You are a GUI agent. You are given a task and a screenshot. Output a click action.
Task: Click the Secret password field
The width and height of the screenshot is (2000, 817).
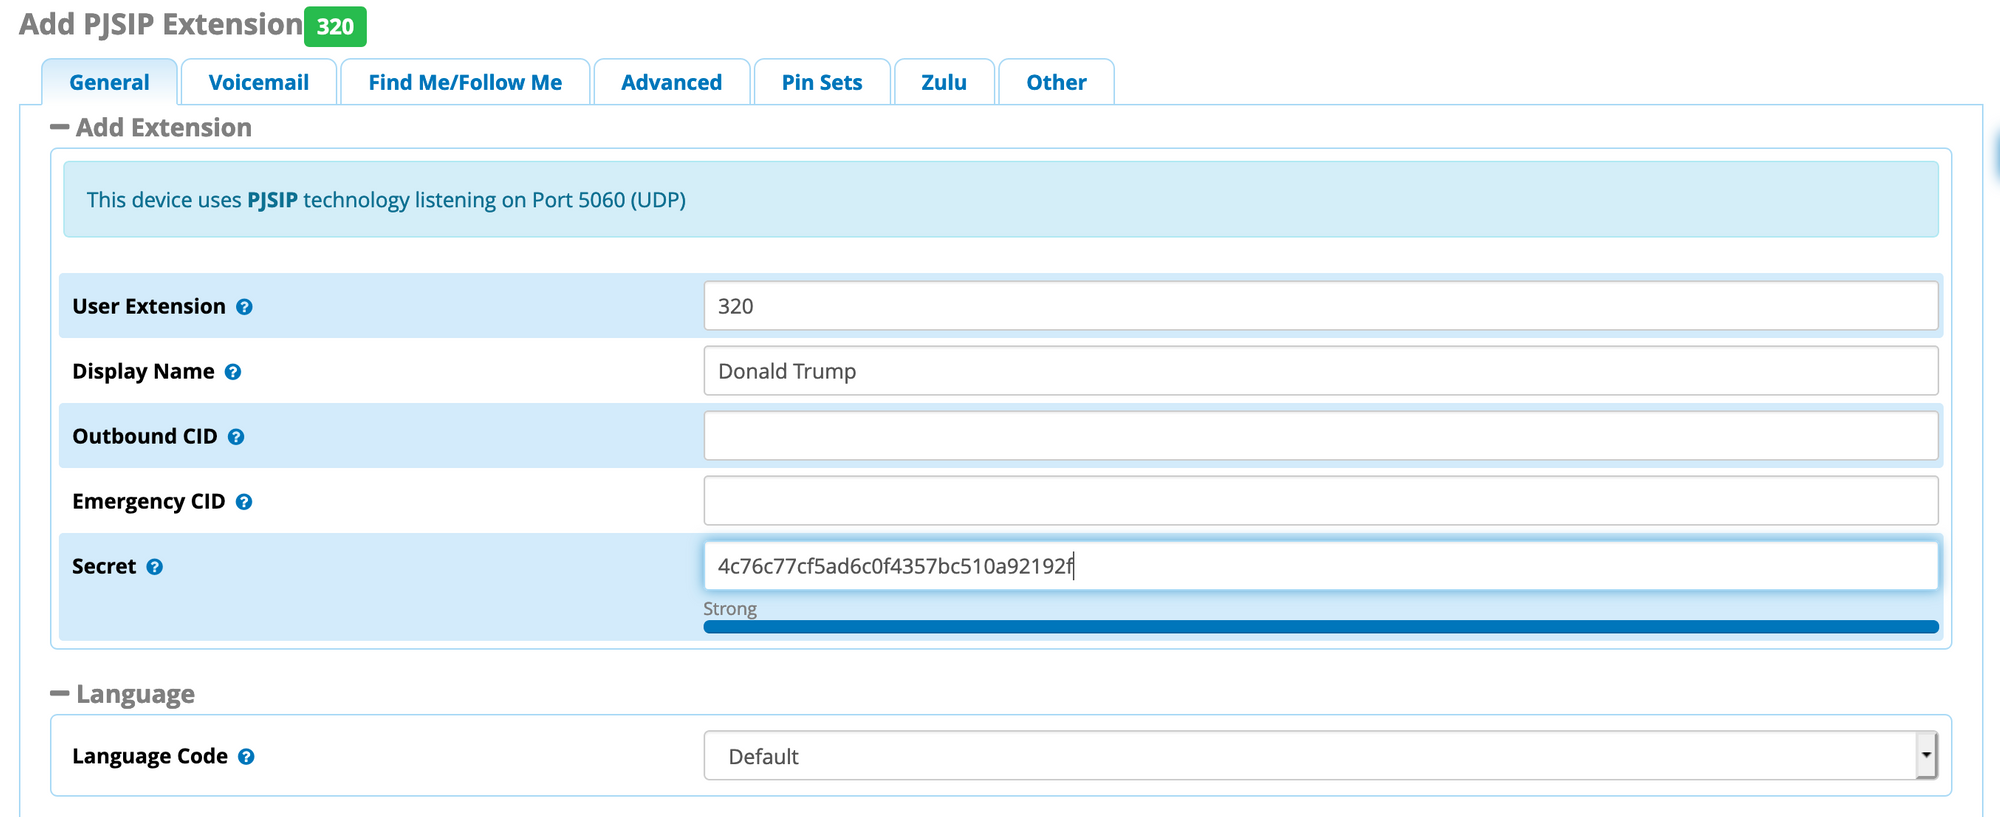click(x=1320, y=566)
